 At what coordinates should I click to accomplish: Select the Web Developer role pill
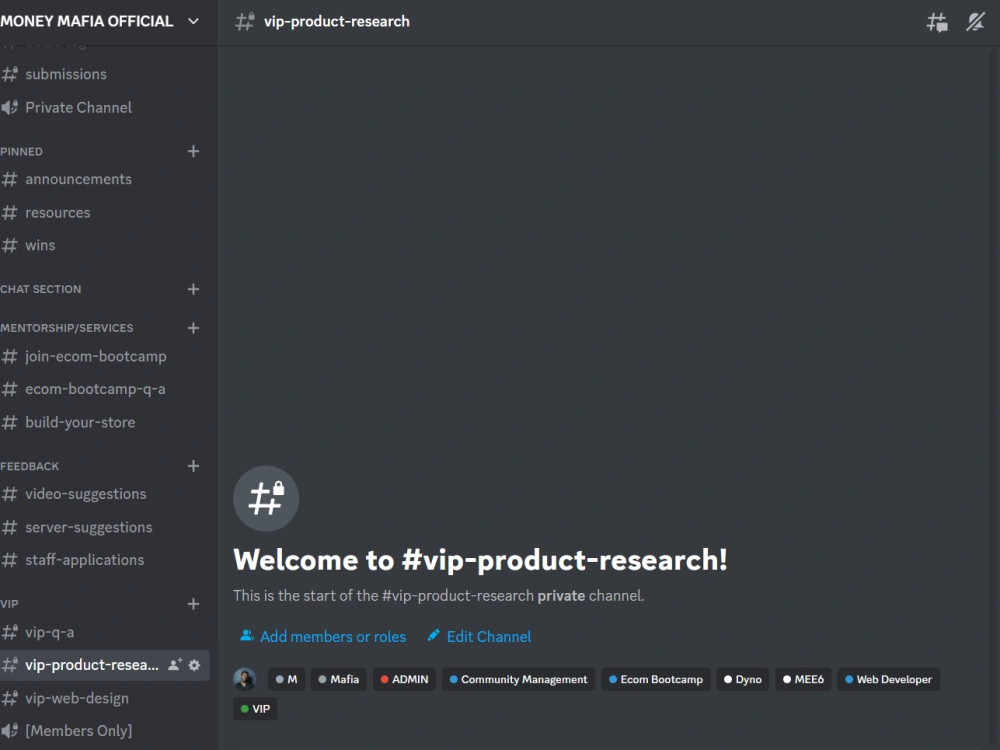tap(888, 679)
